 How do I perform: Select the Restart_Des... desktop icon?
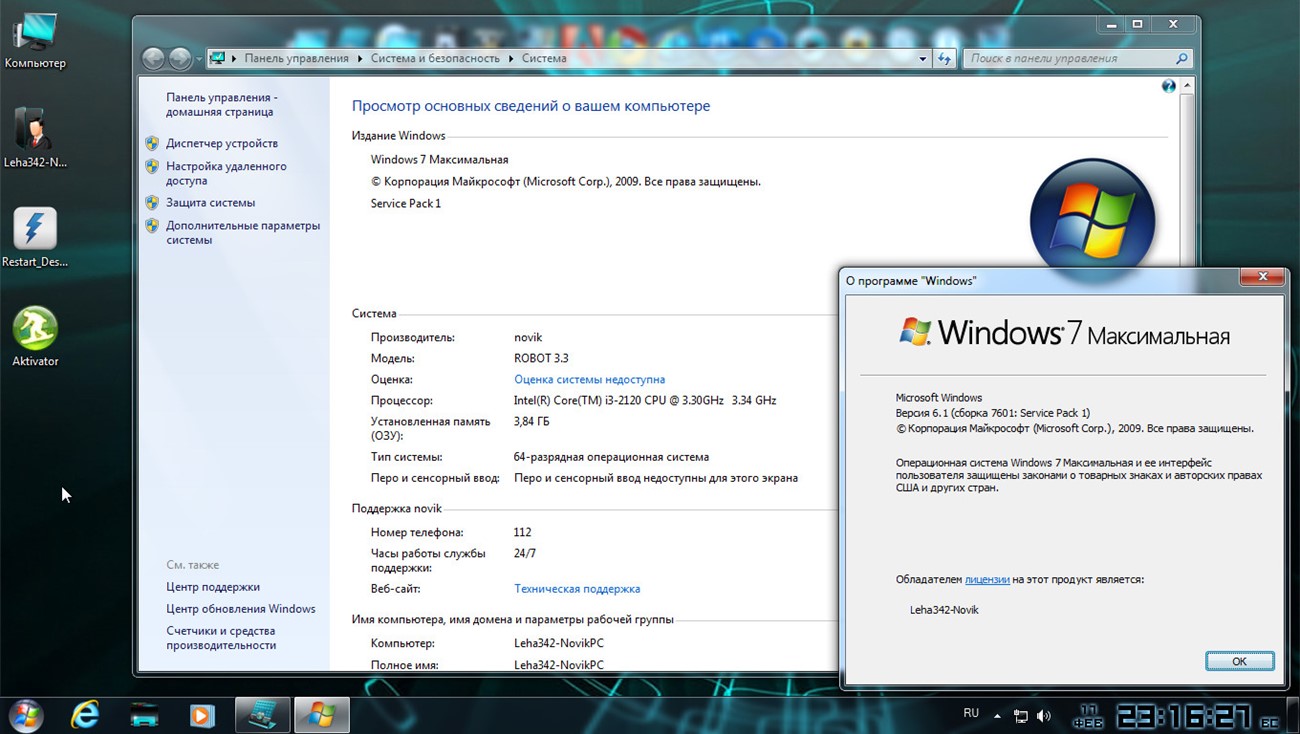click(x=35, y=238)
